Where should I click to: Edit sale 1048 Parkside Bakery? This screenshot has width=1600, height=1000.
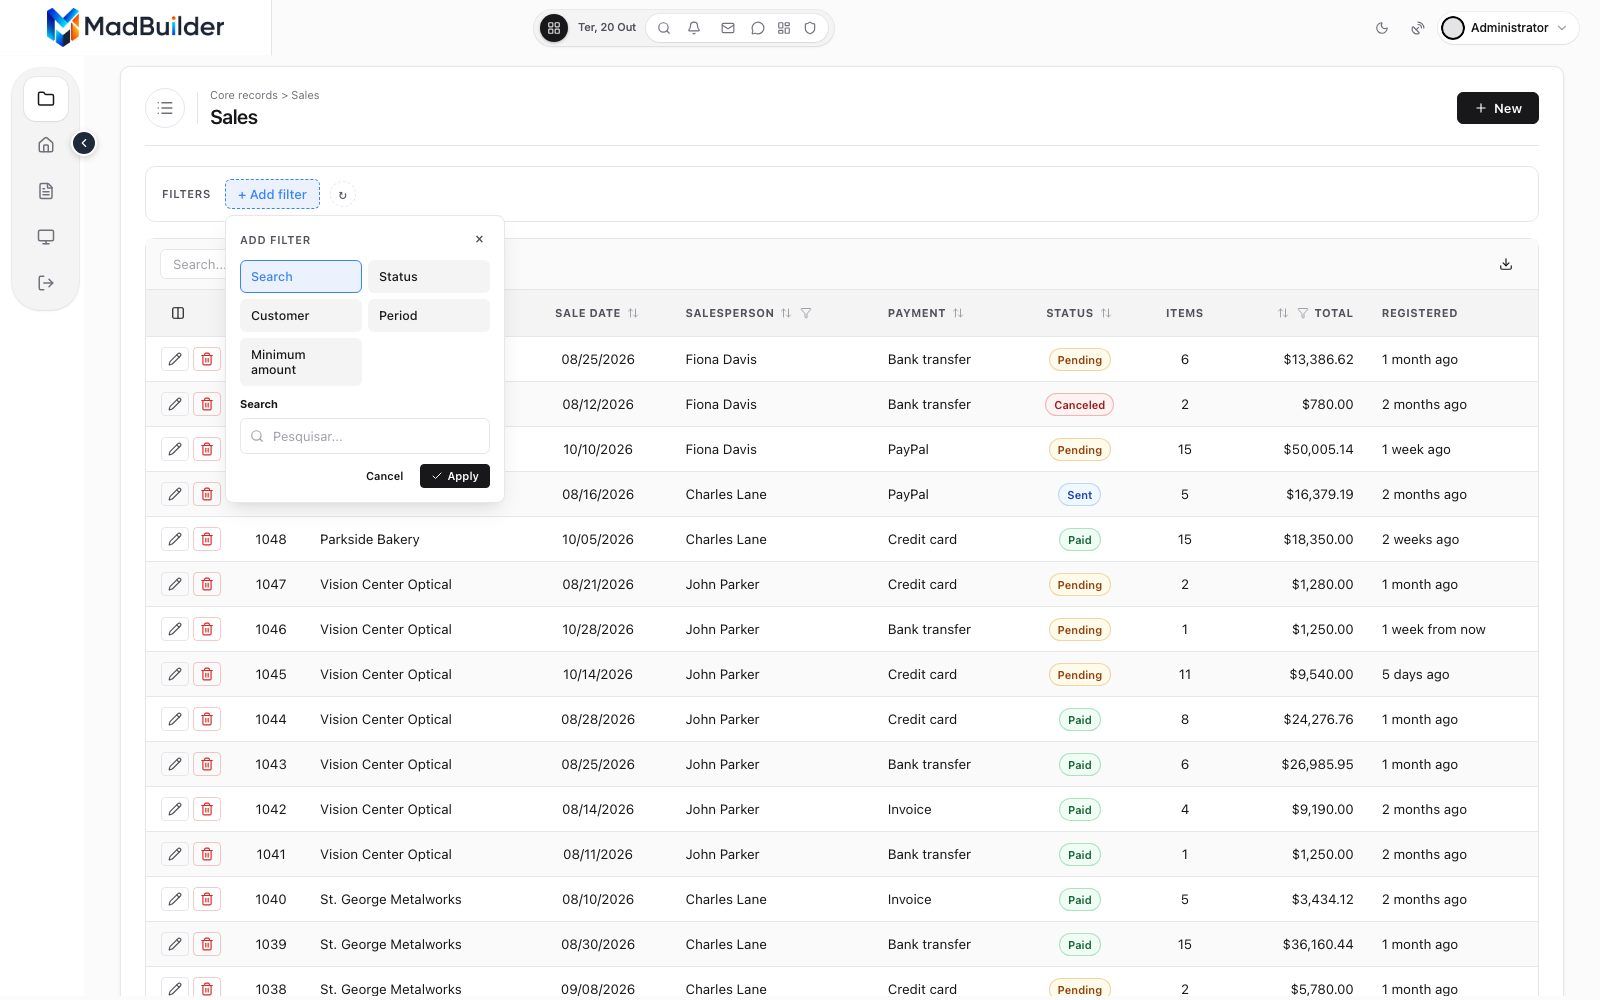click(175, 539)
